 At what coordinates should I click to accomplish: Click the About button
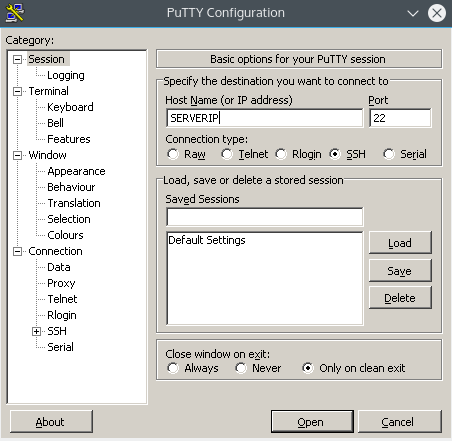[x=51, y=422]
